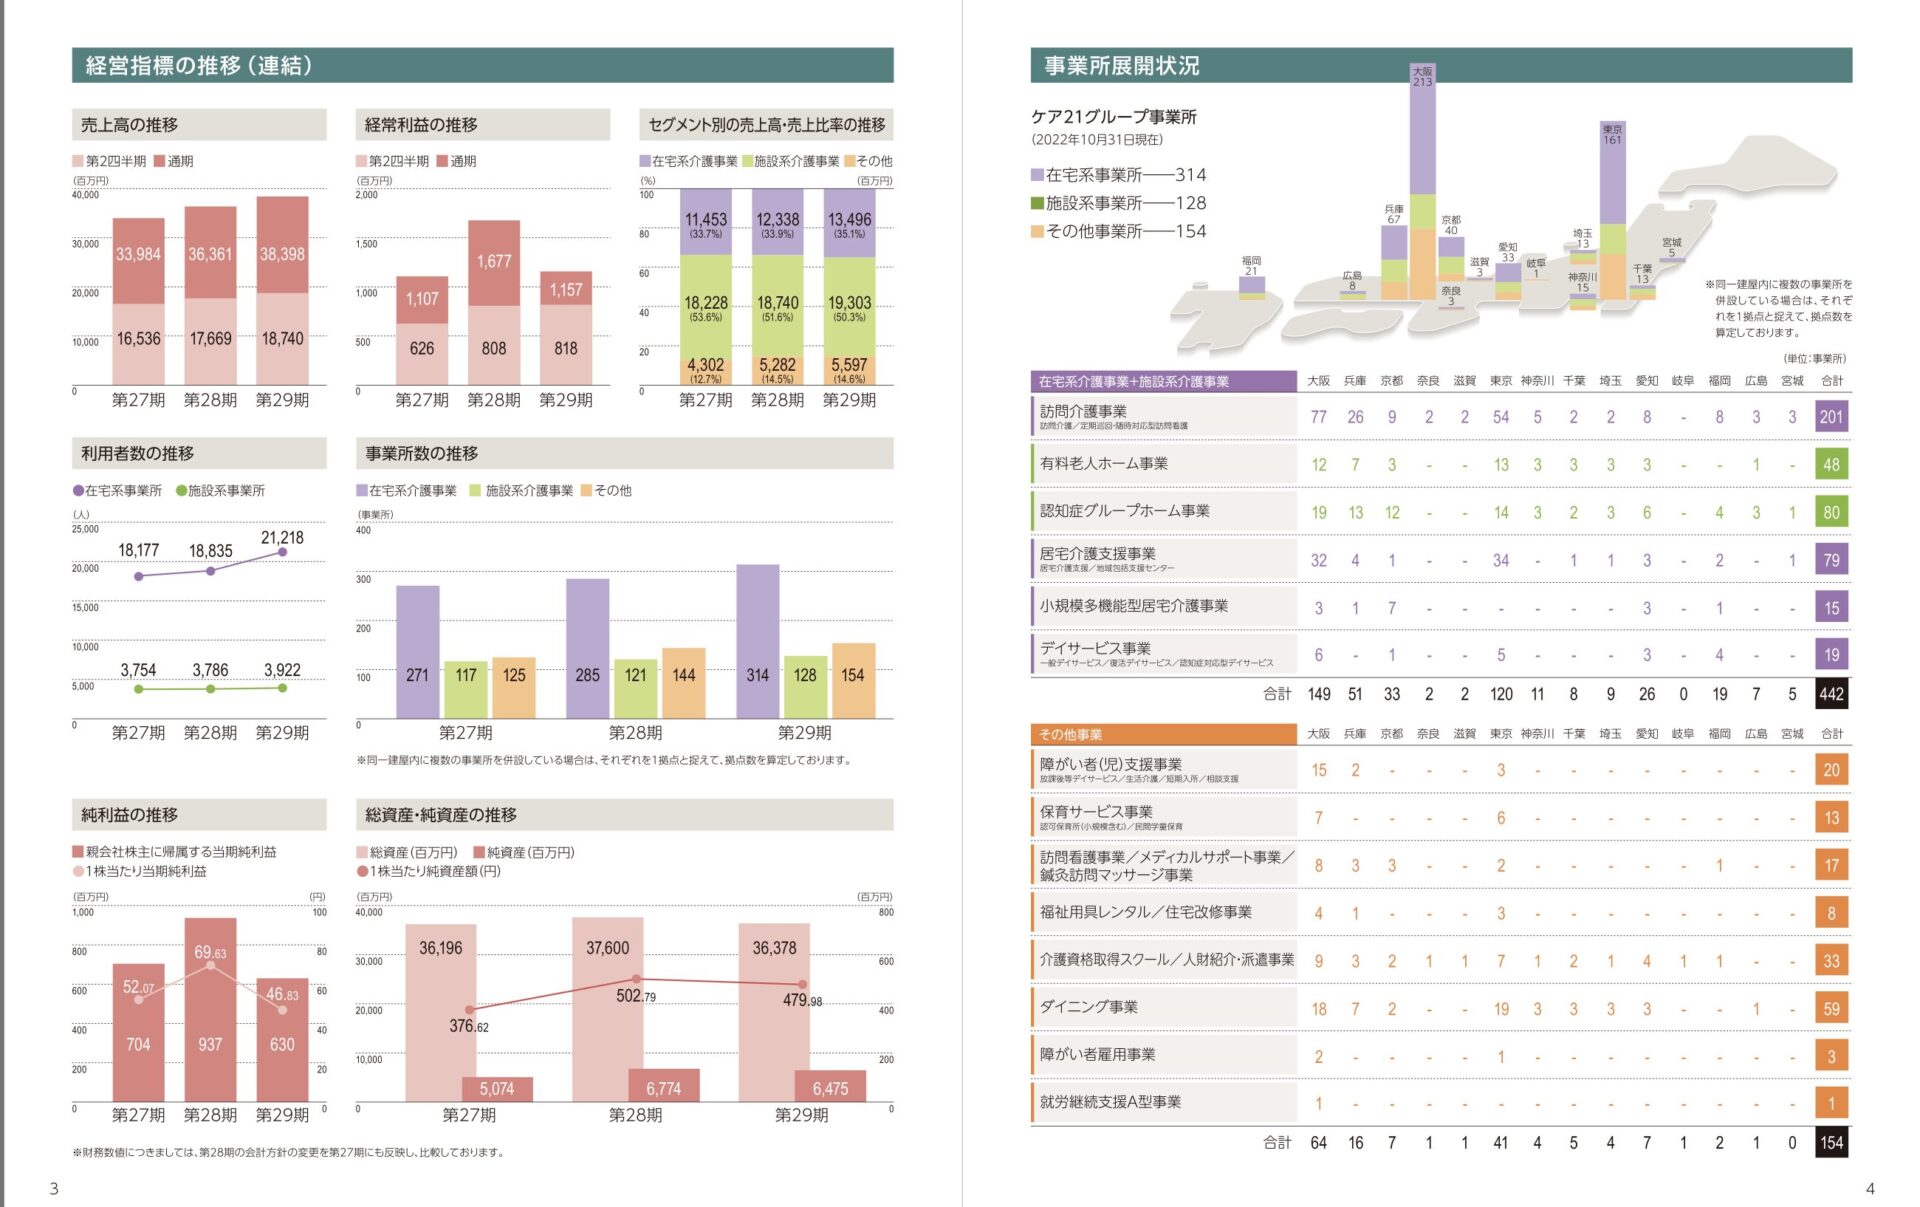
Task: Click the black 442 grand total cell
Action: (1831, 694)
